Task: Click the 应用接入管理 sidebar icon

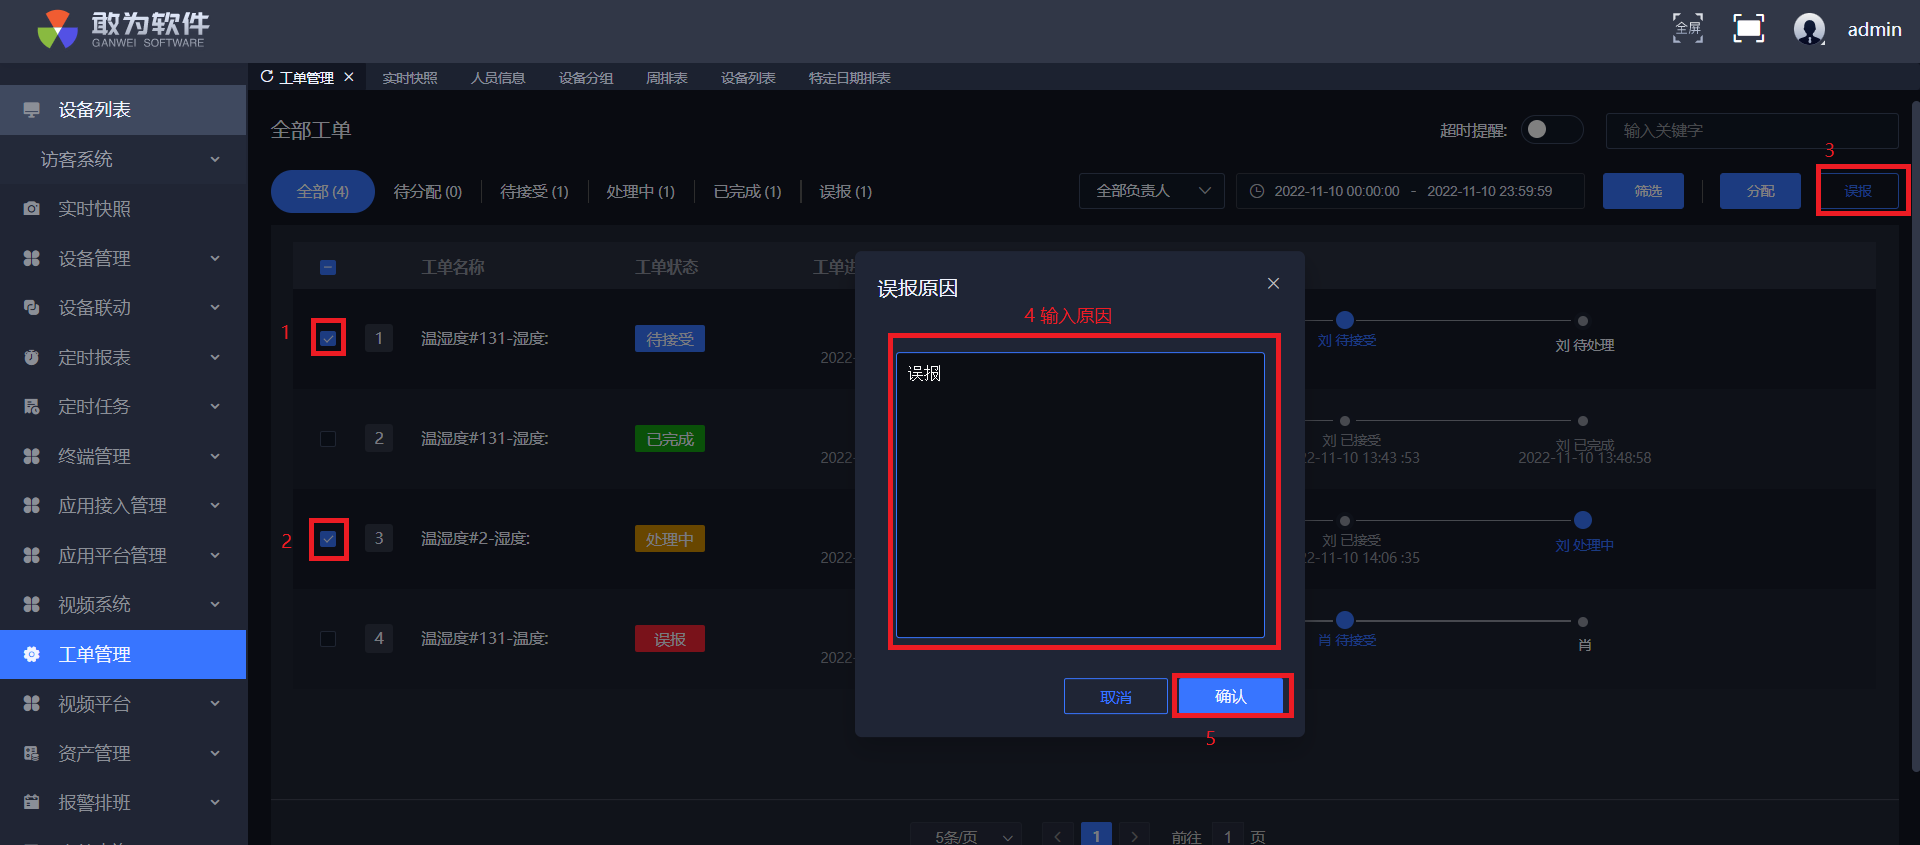Action: point(32,506)
